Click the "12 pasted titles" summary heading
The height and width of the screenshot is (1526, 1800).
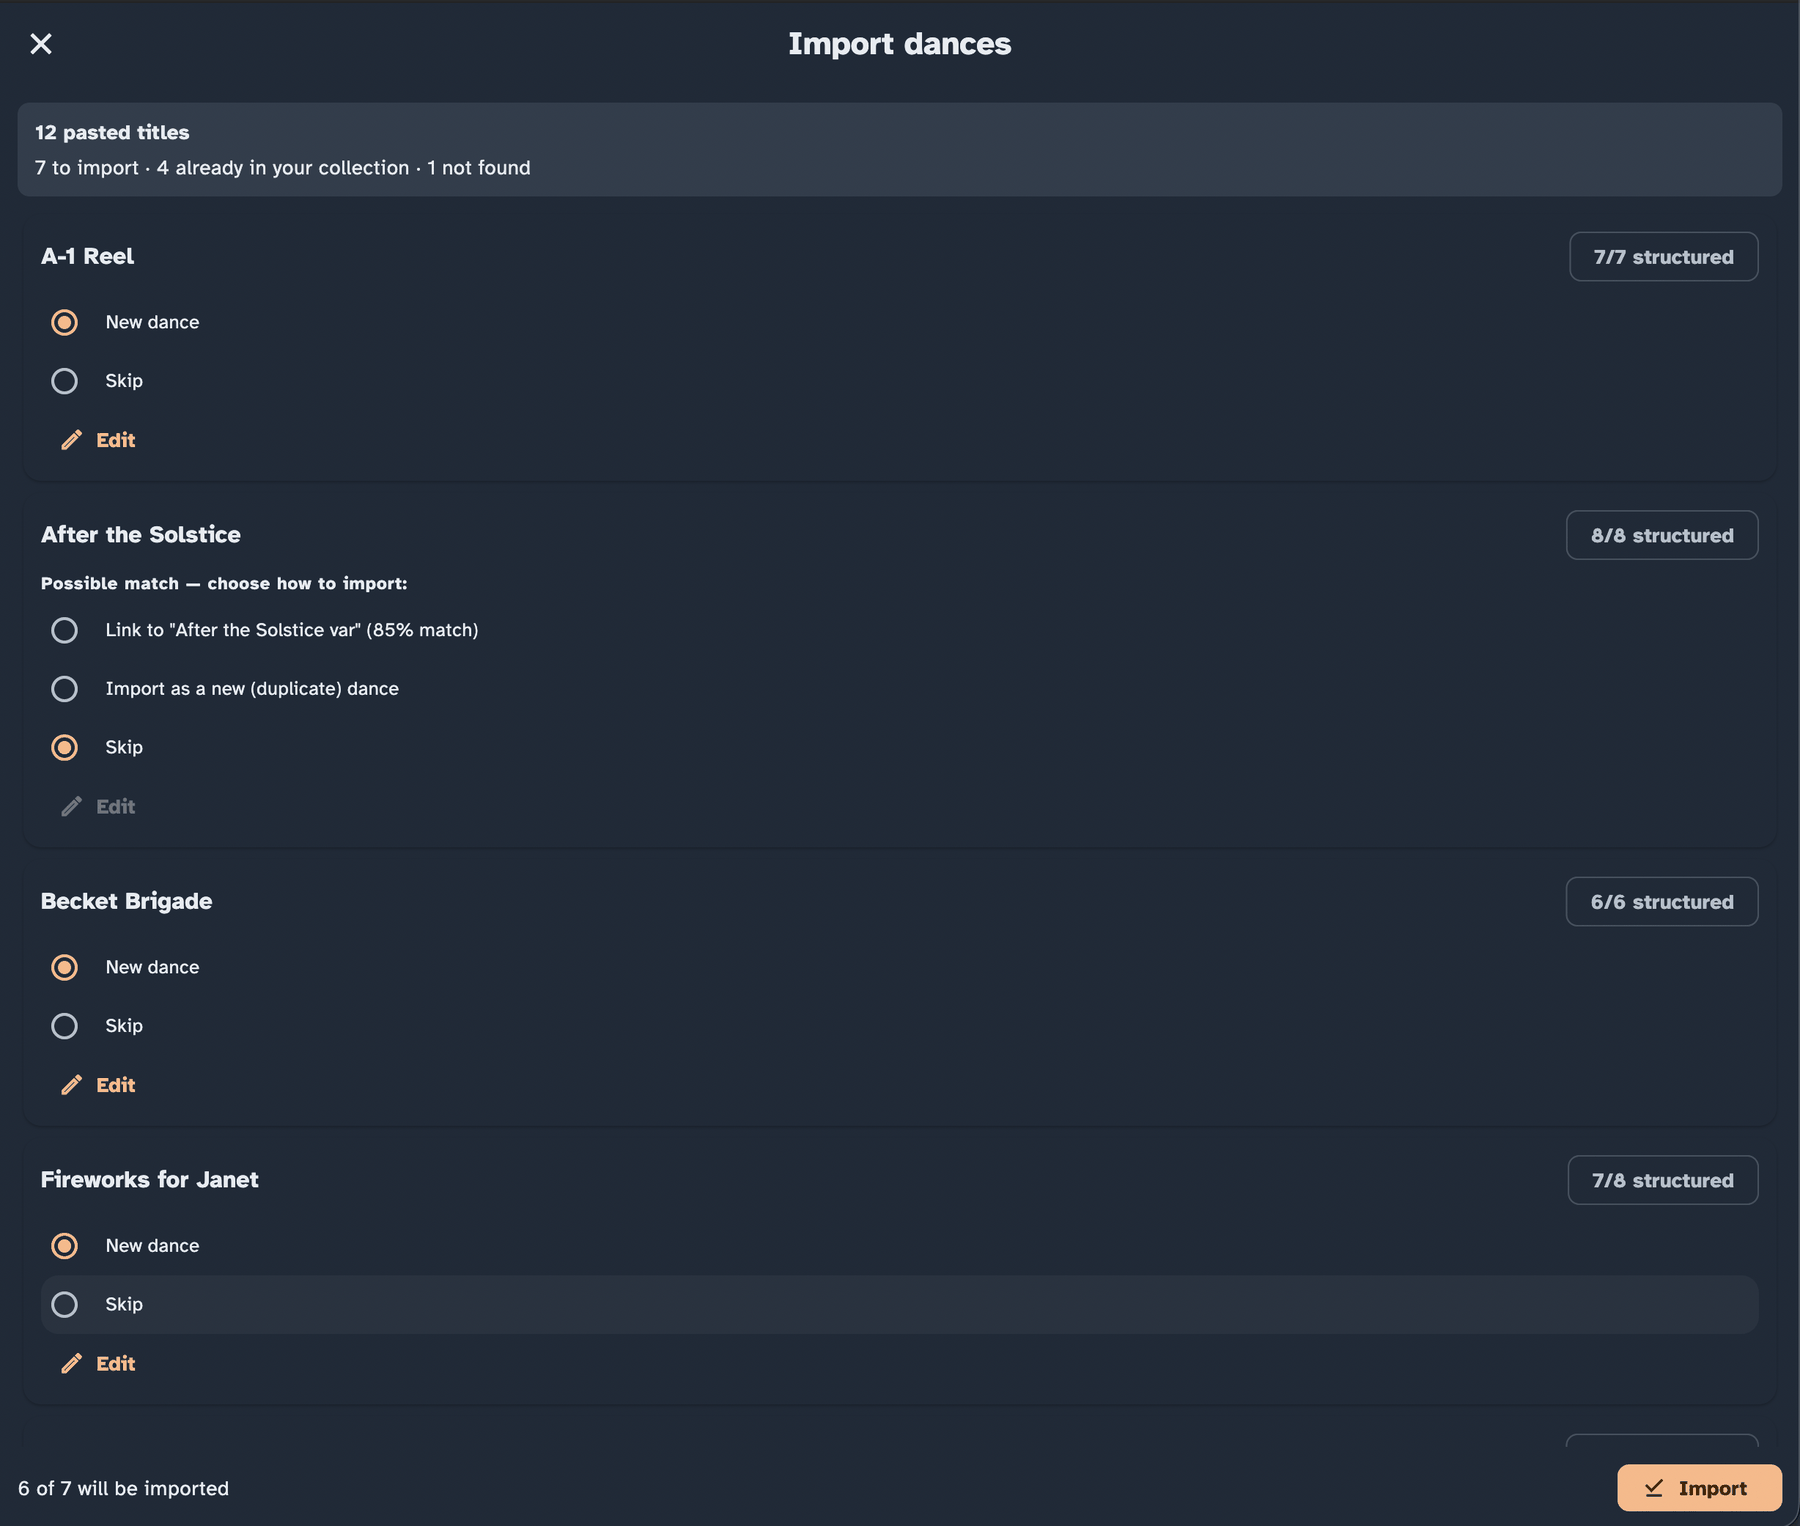tap(112, 132)
